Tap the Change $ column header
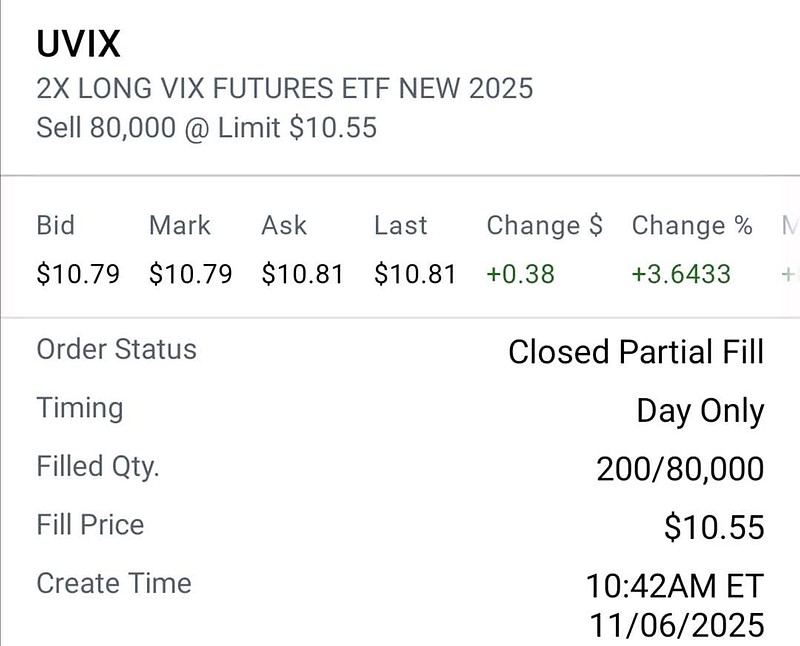The height and width of the screenshot is (646, 800). pos(544,226)
